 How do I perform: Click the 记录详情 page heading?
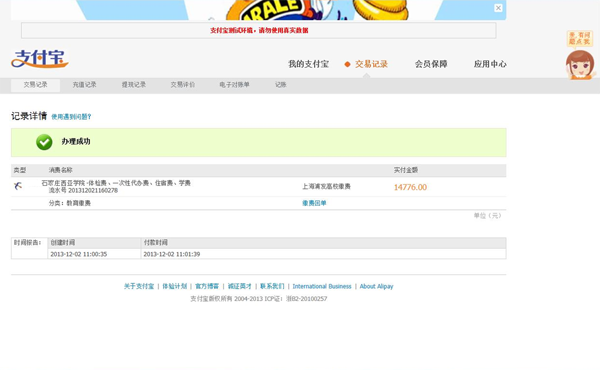(x=29, y=116)
